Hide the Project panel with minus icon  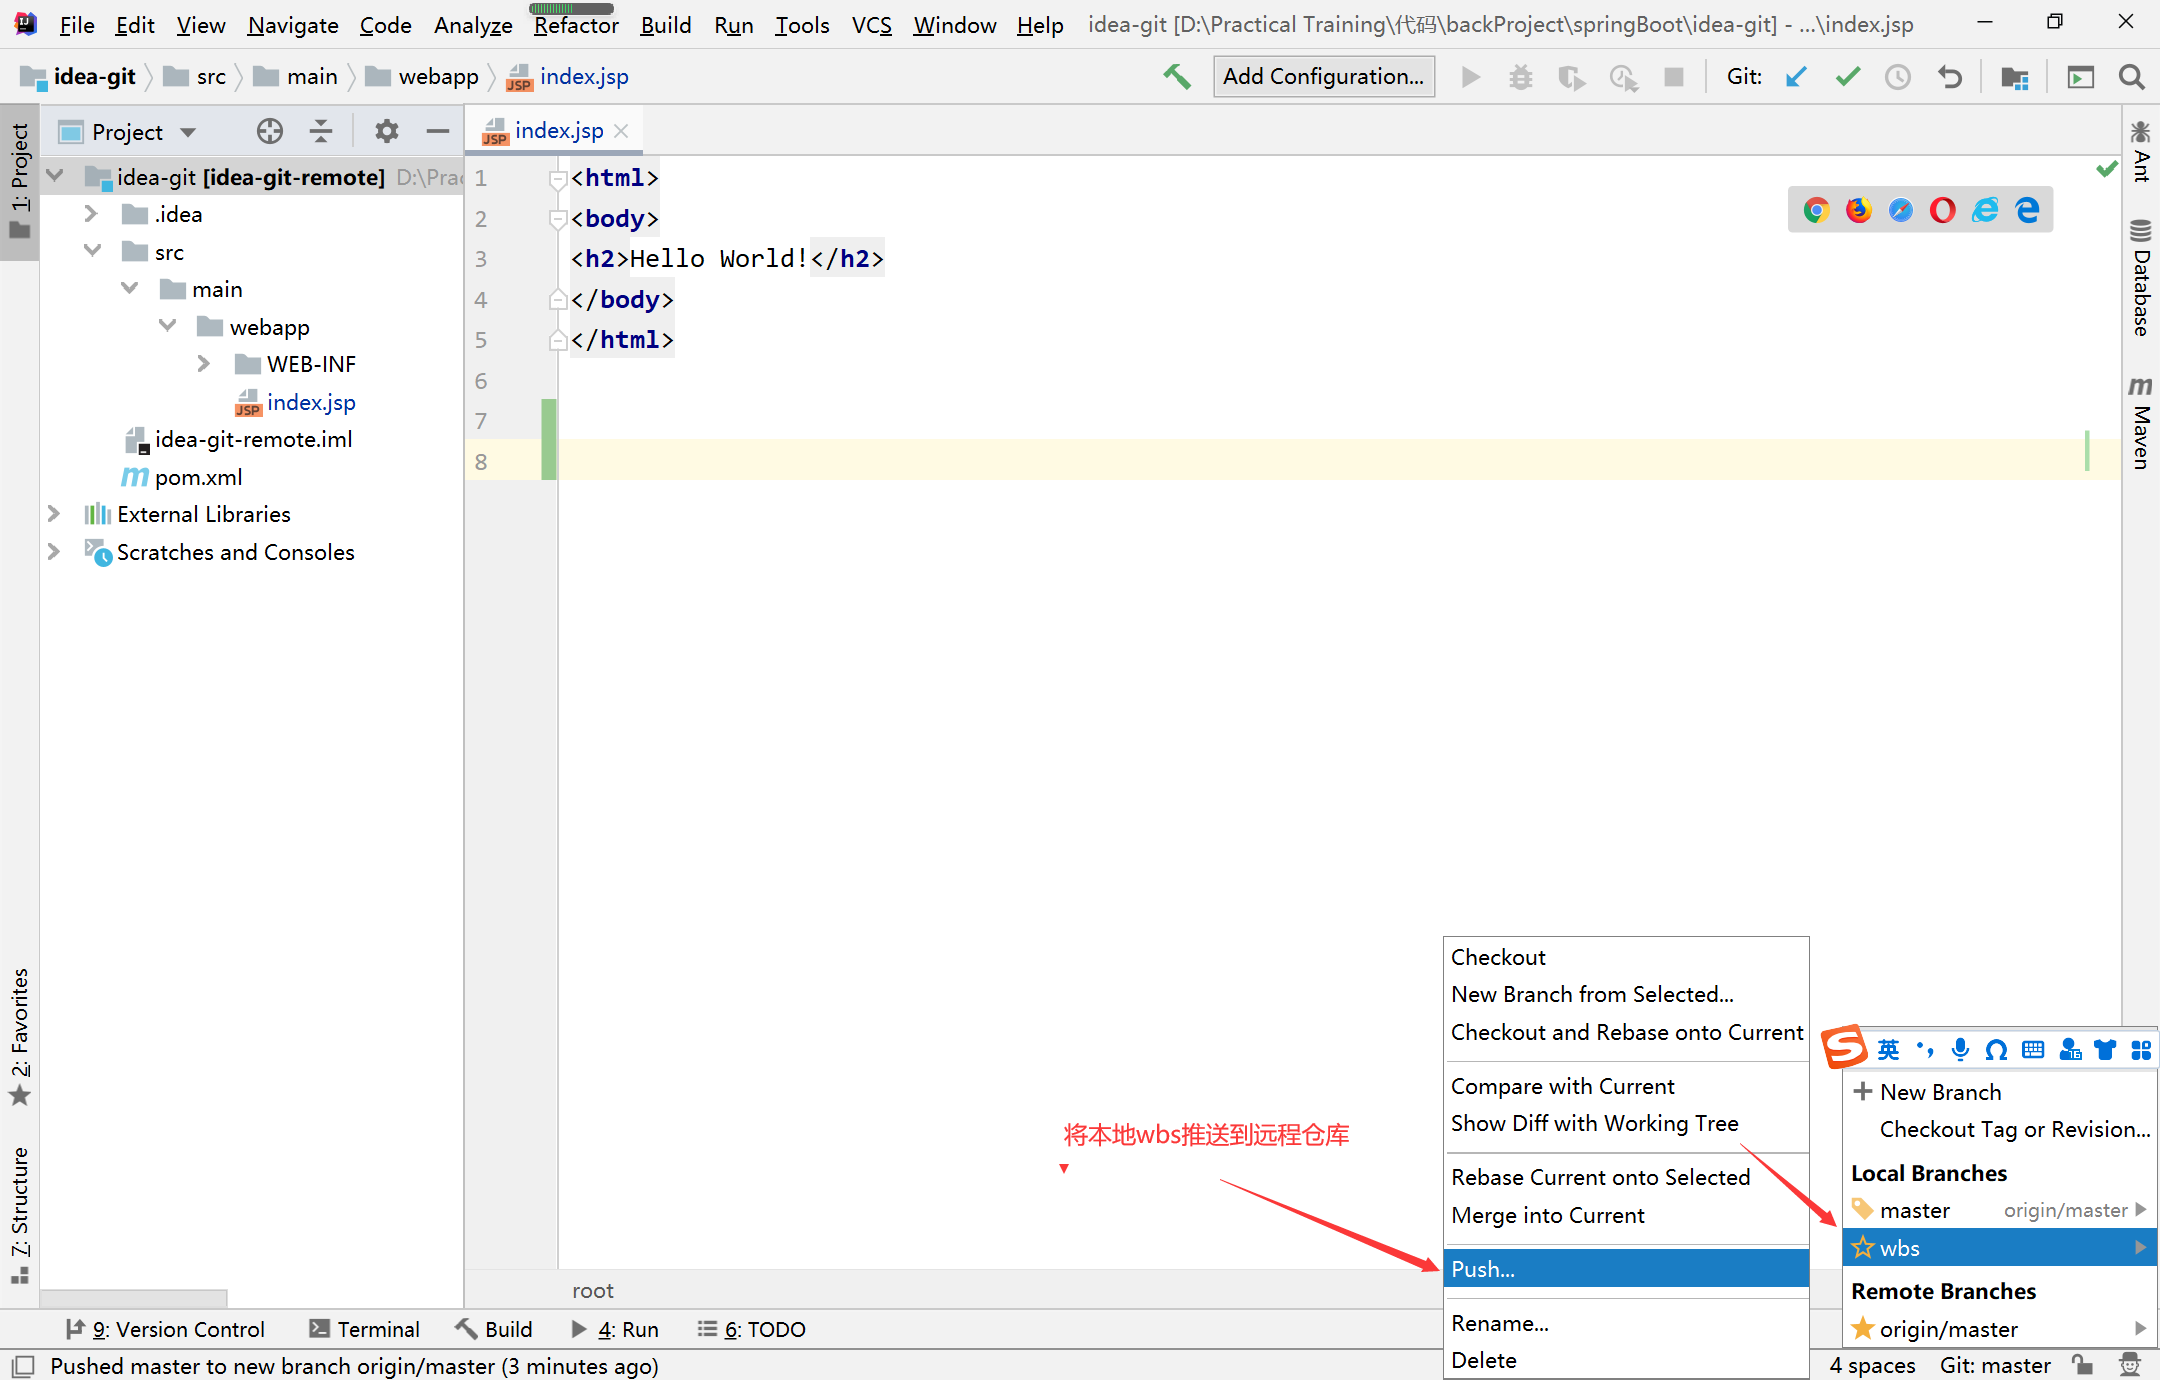coord(438,131)
